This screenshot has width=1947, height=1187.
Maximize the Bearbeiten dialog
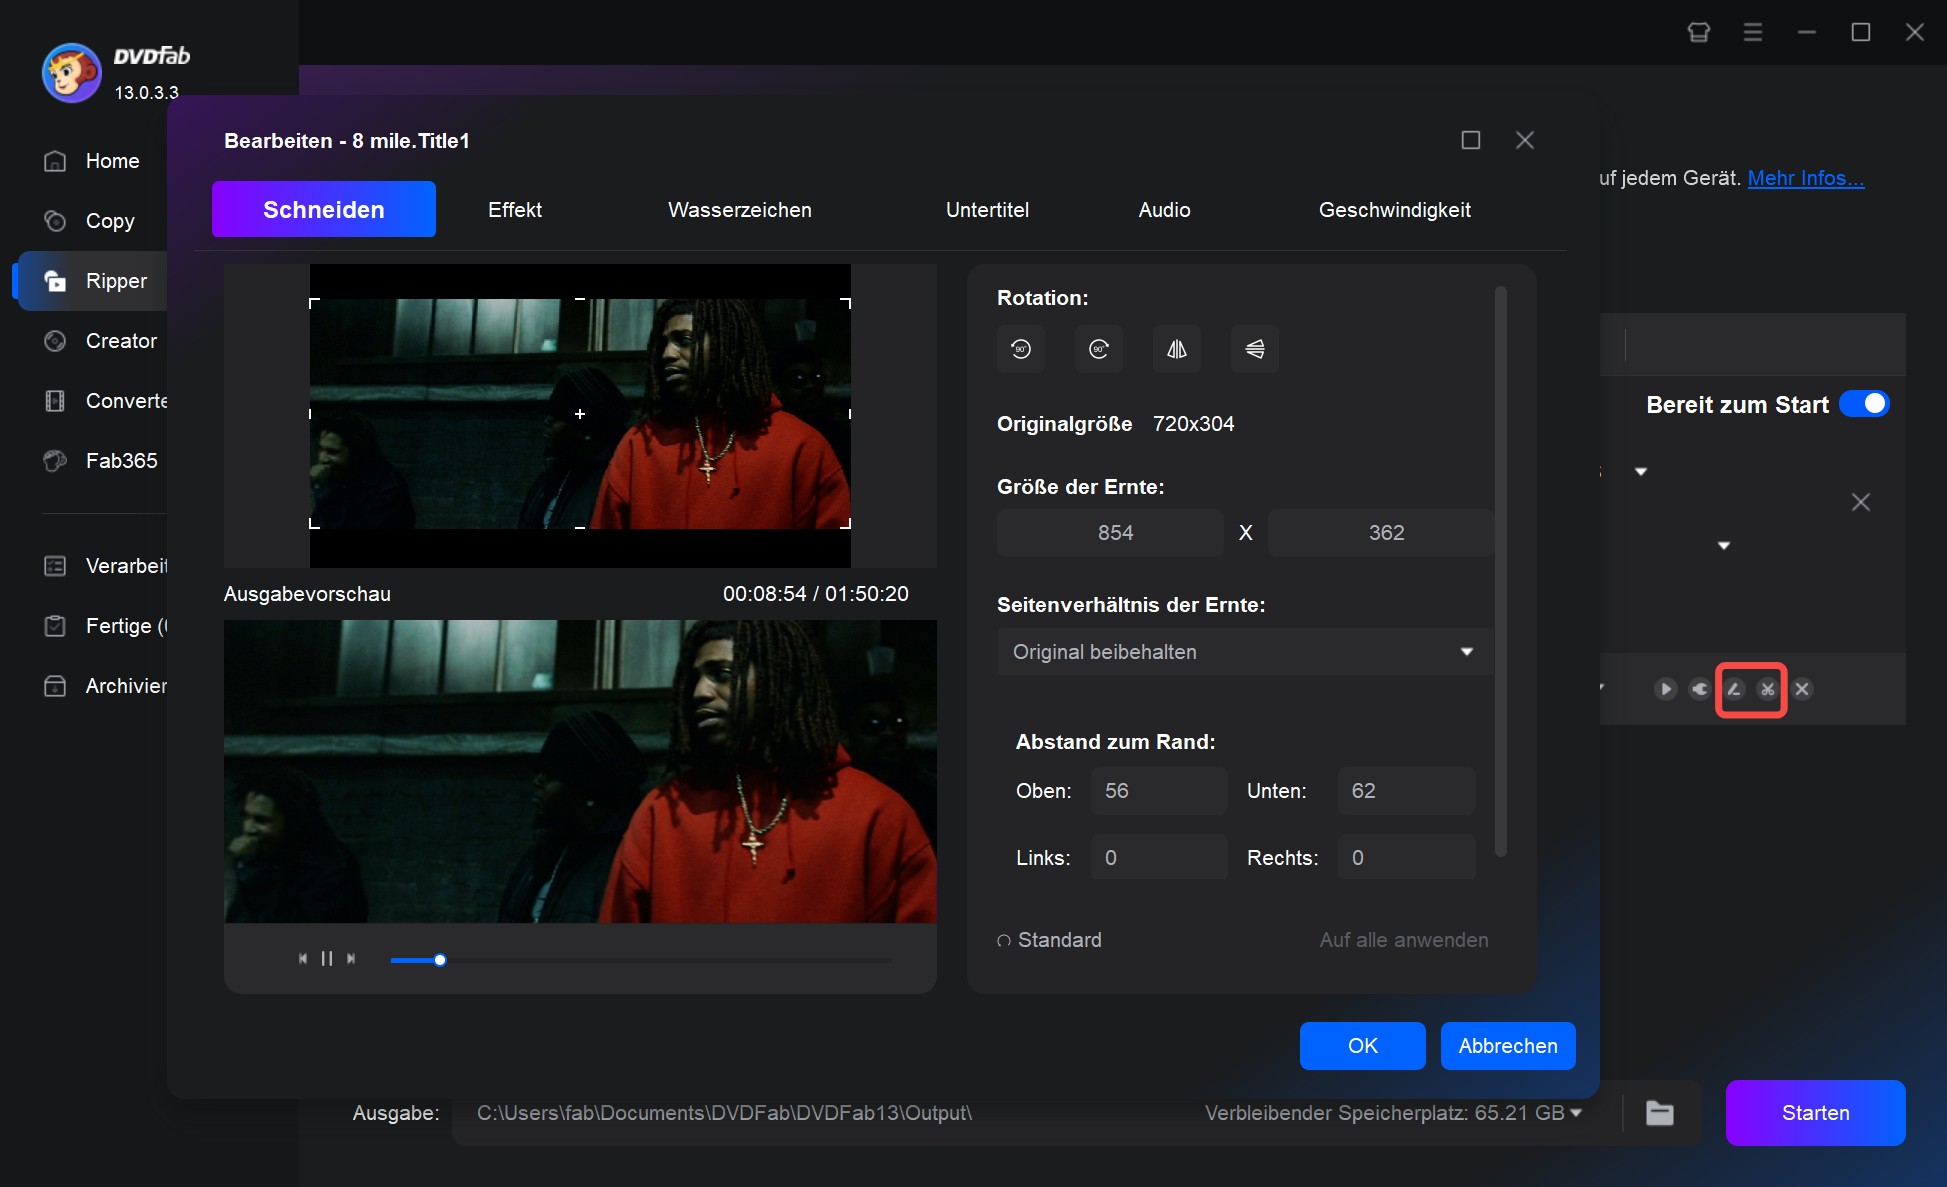tap(1471, 140)
